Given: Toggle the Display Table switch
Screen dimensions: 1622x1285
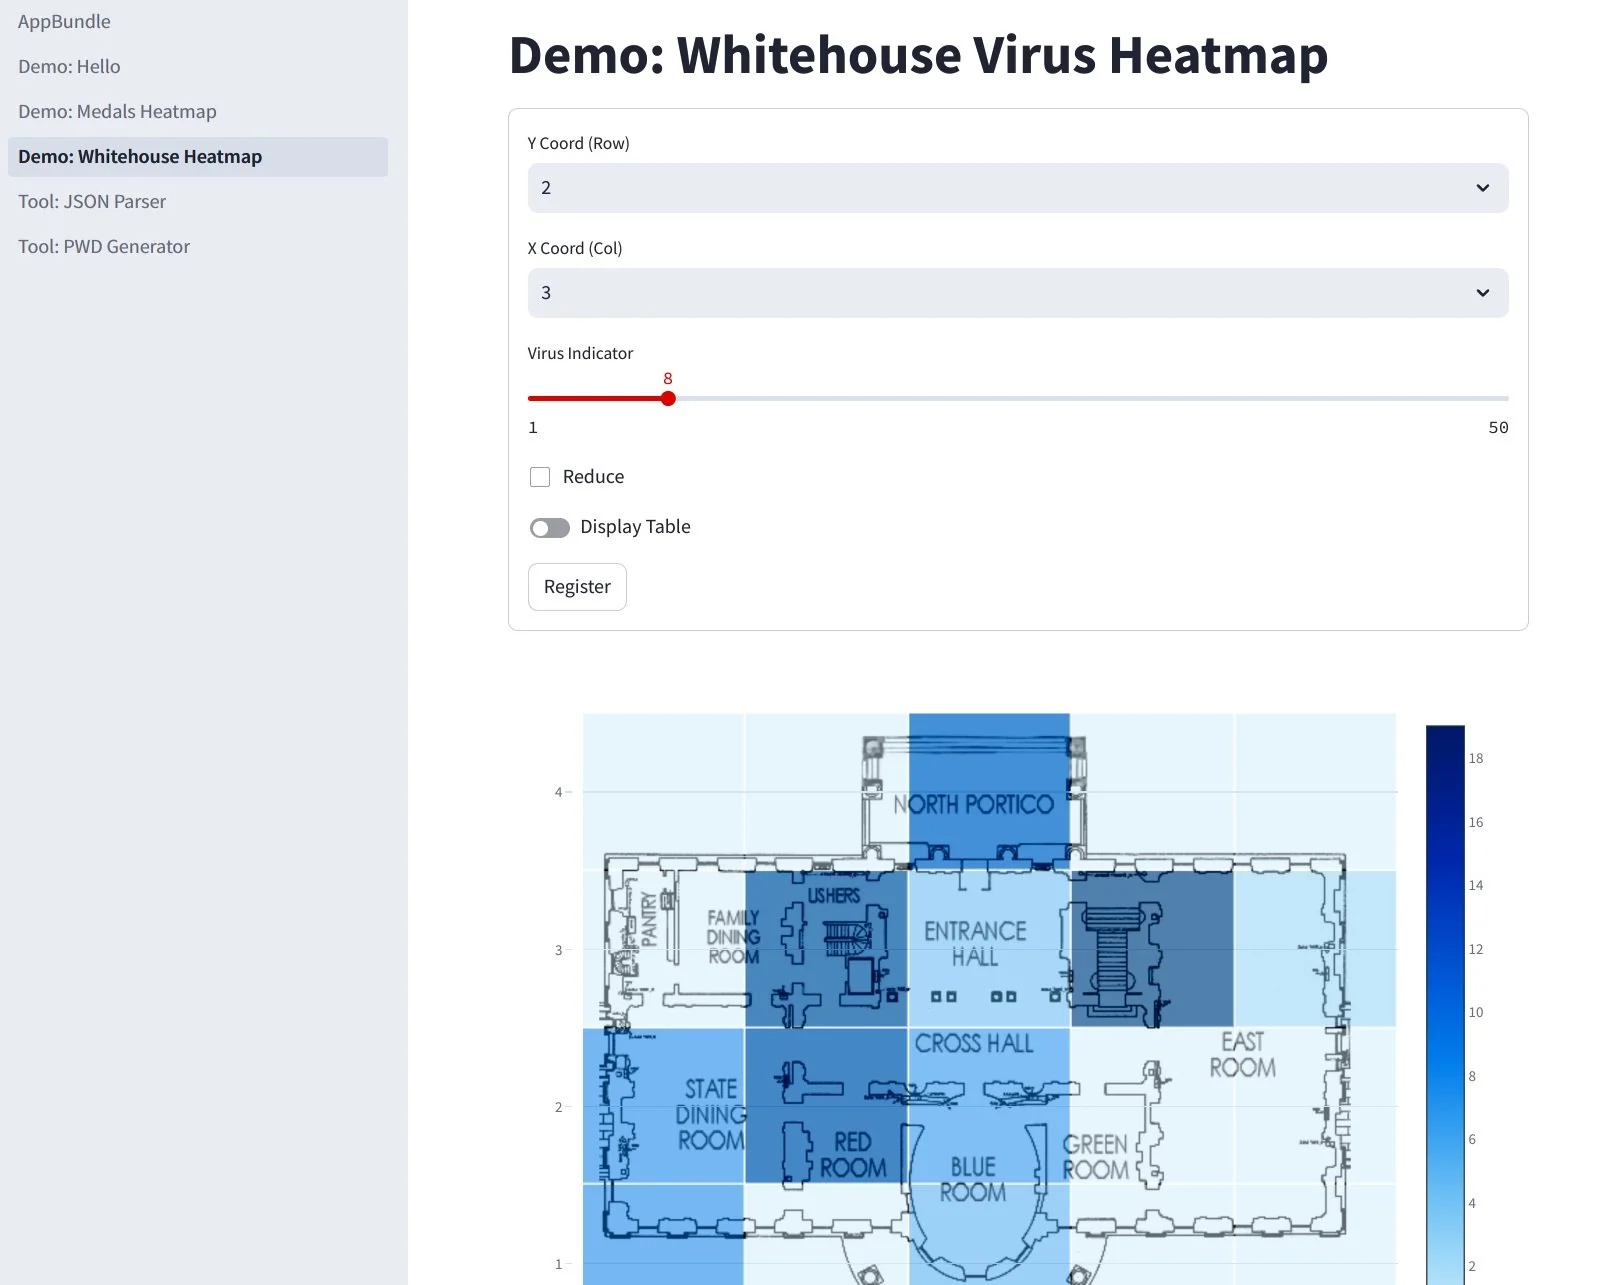Looking at the screenshot, I should [550, 528].
